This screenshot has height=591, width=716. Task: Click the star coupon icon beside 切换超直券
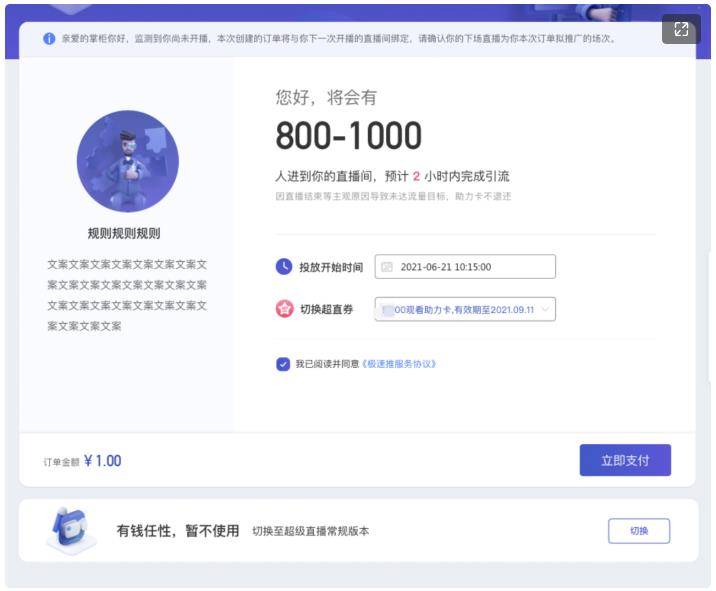tap(284, 309)
